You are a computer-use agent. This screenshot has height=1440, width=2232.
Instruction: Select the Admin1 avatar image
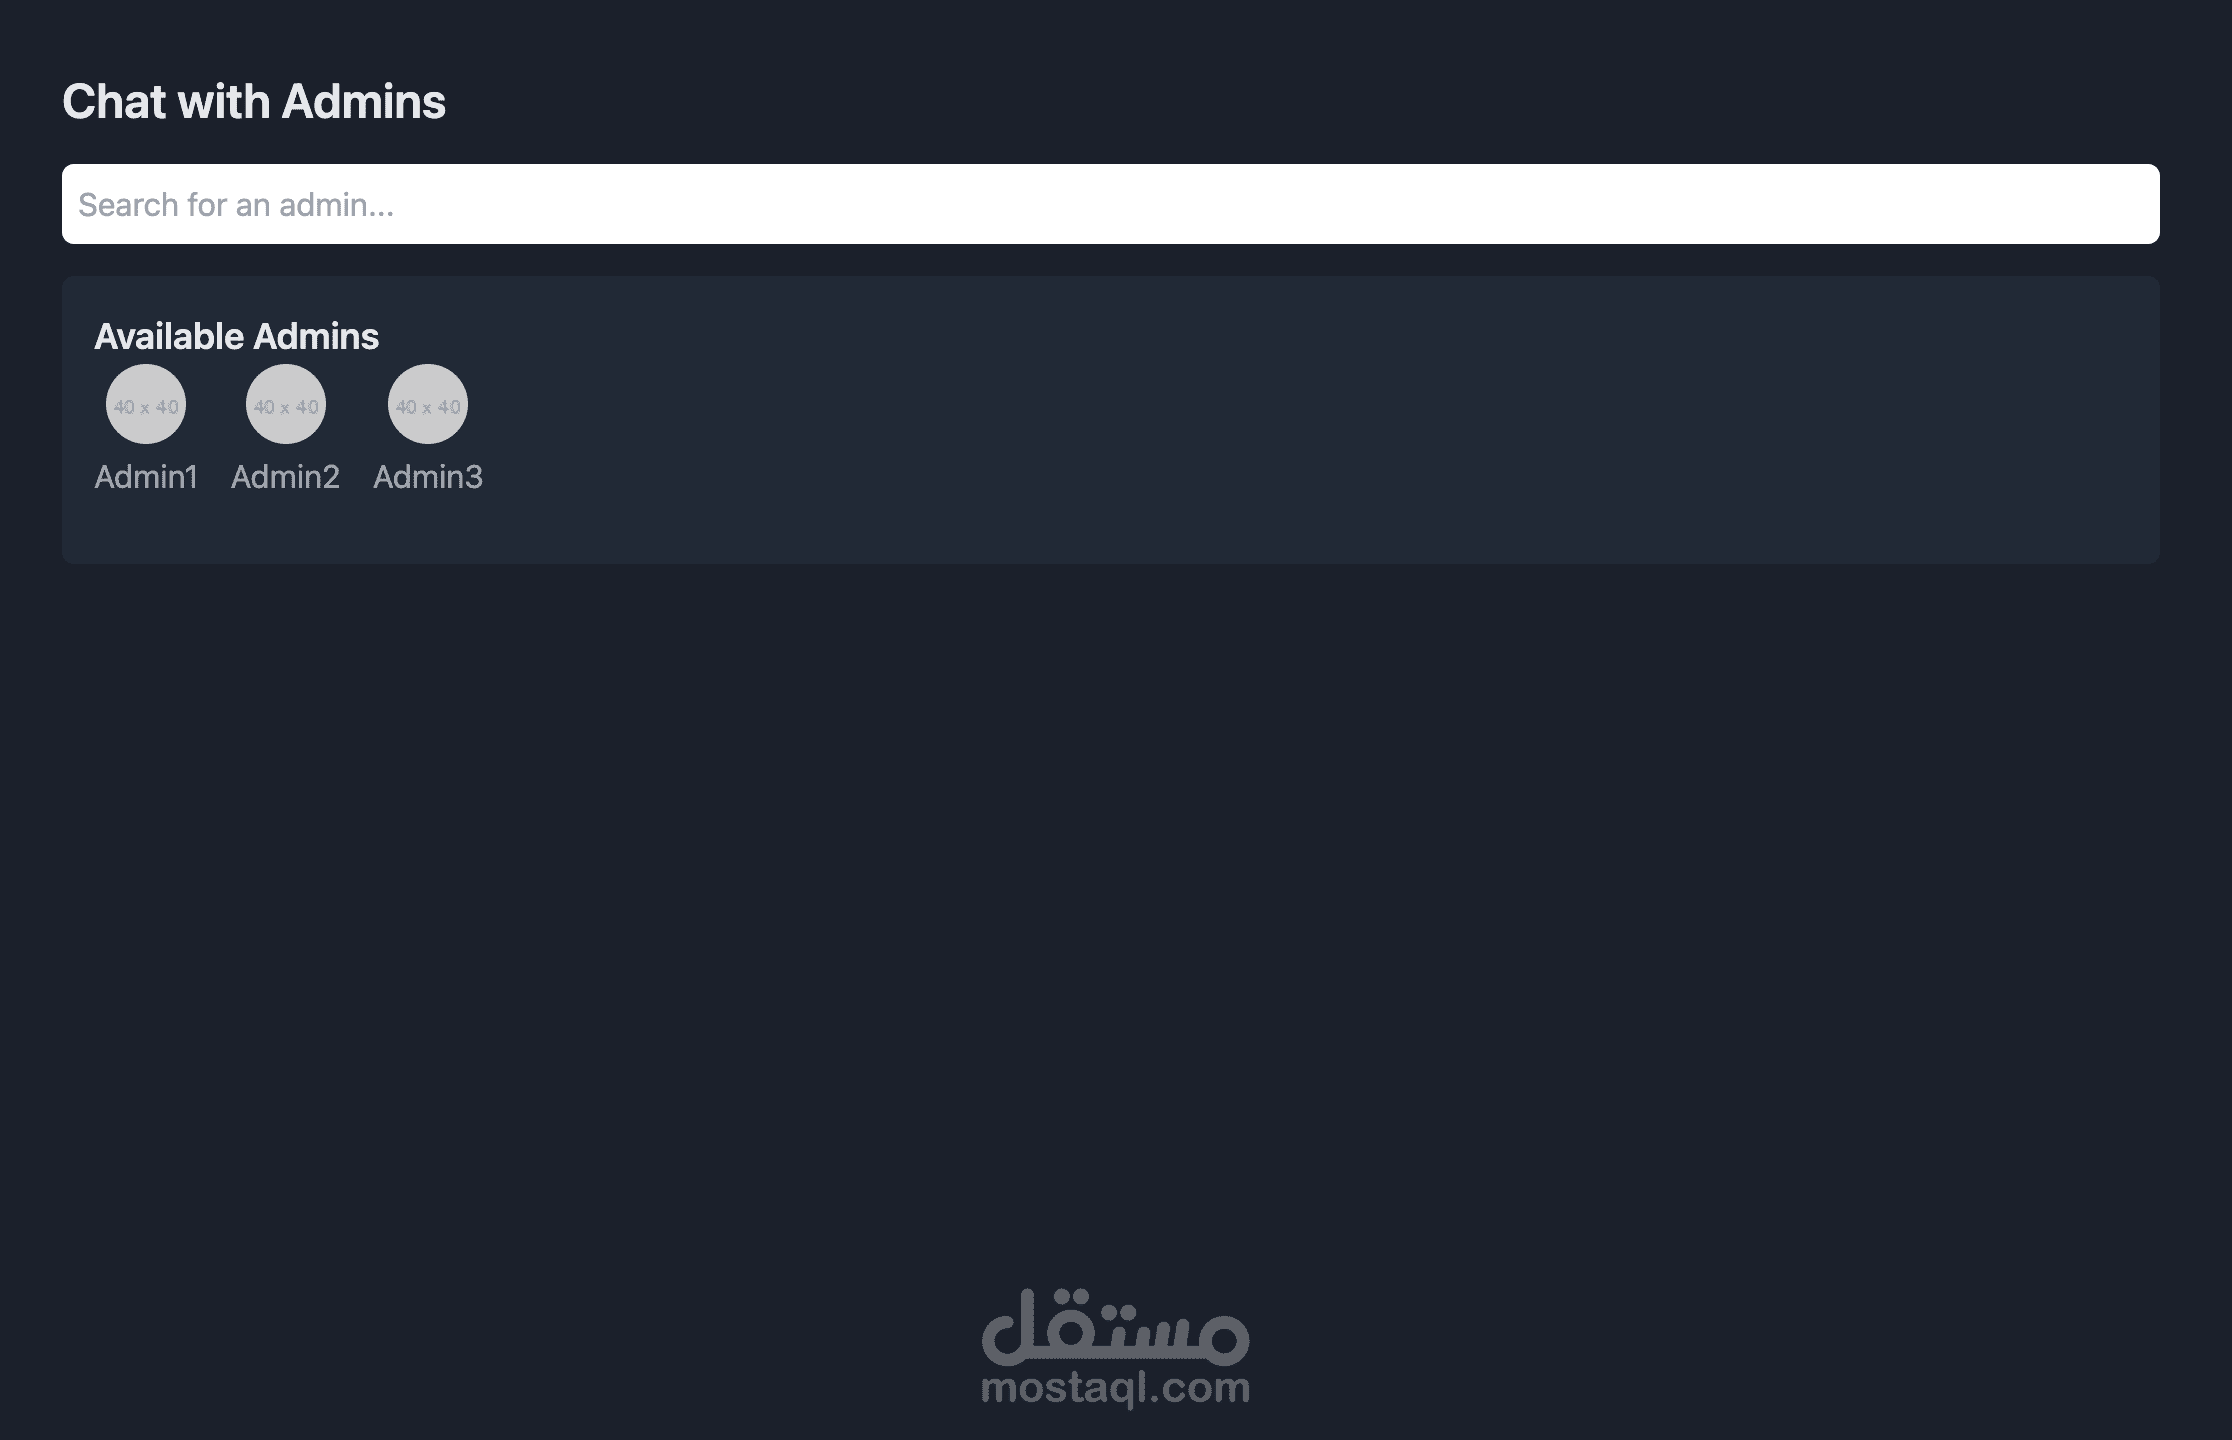(x=146, y=404)
